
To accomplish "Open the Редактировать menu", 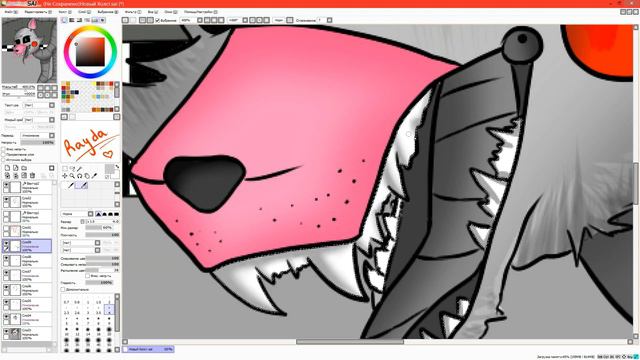I will tap(37, 12).
